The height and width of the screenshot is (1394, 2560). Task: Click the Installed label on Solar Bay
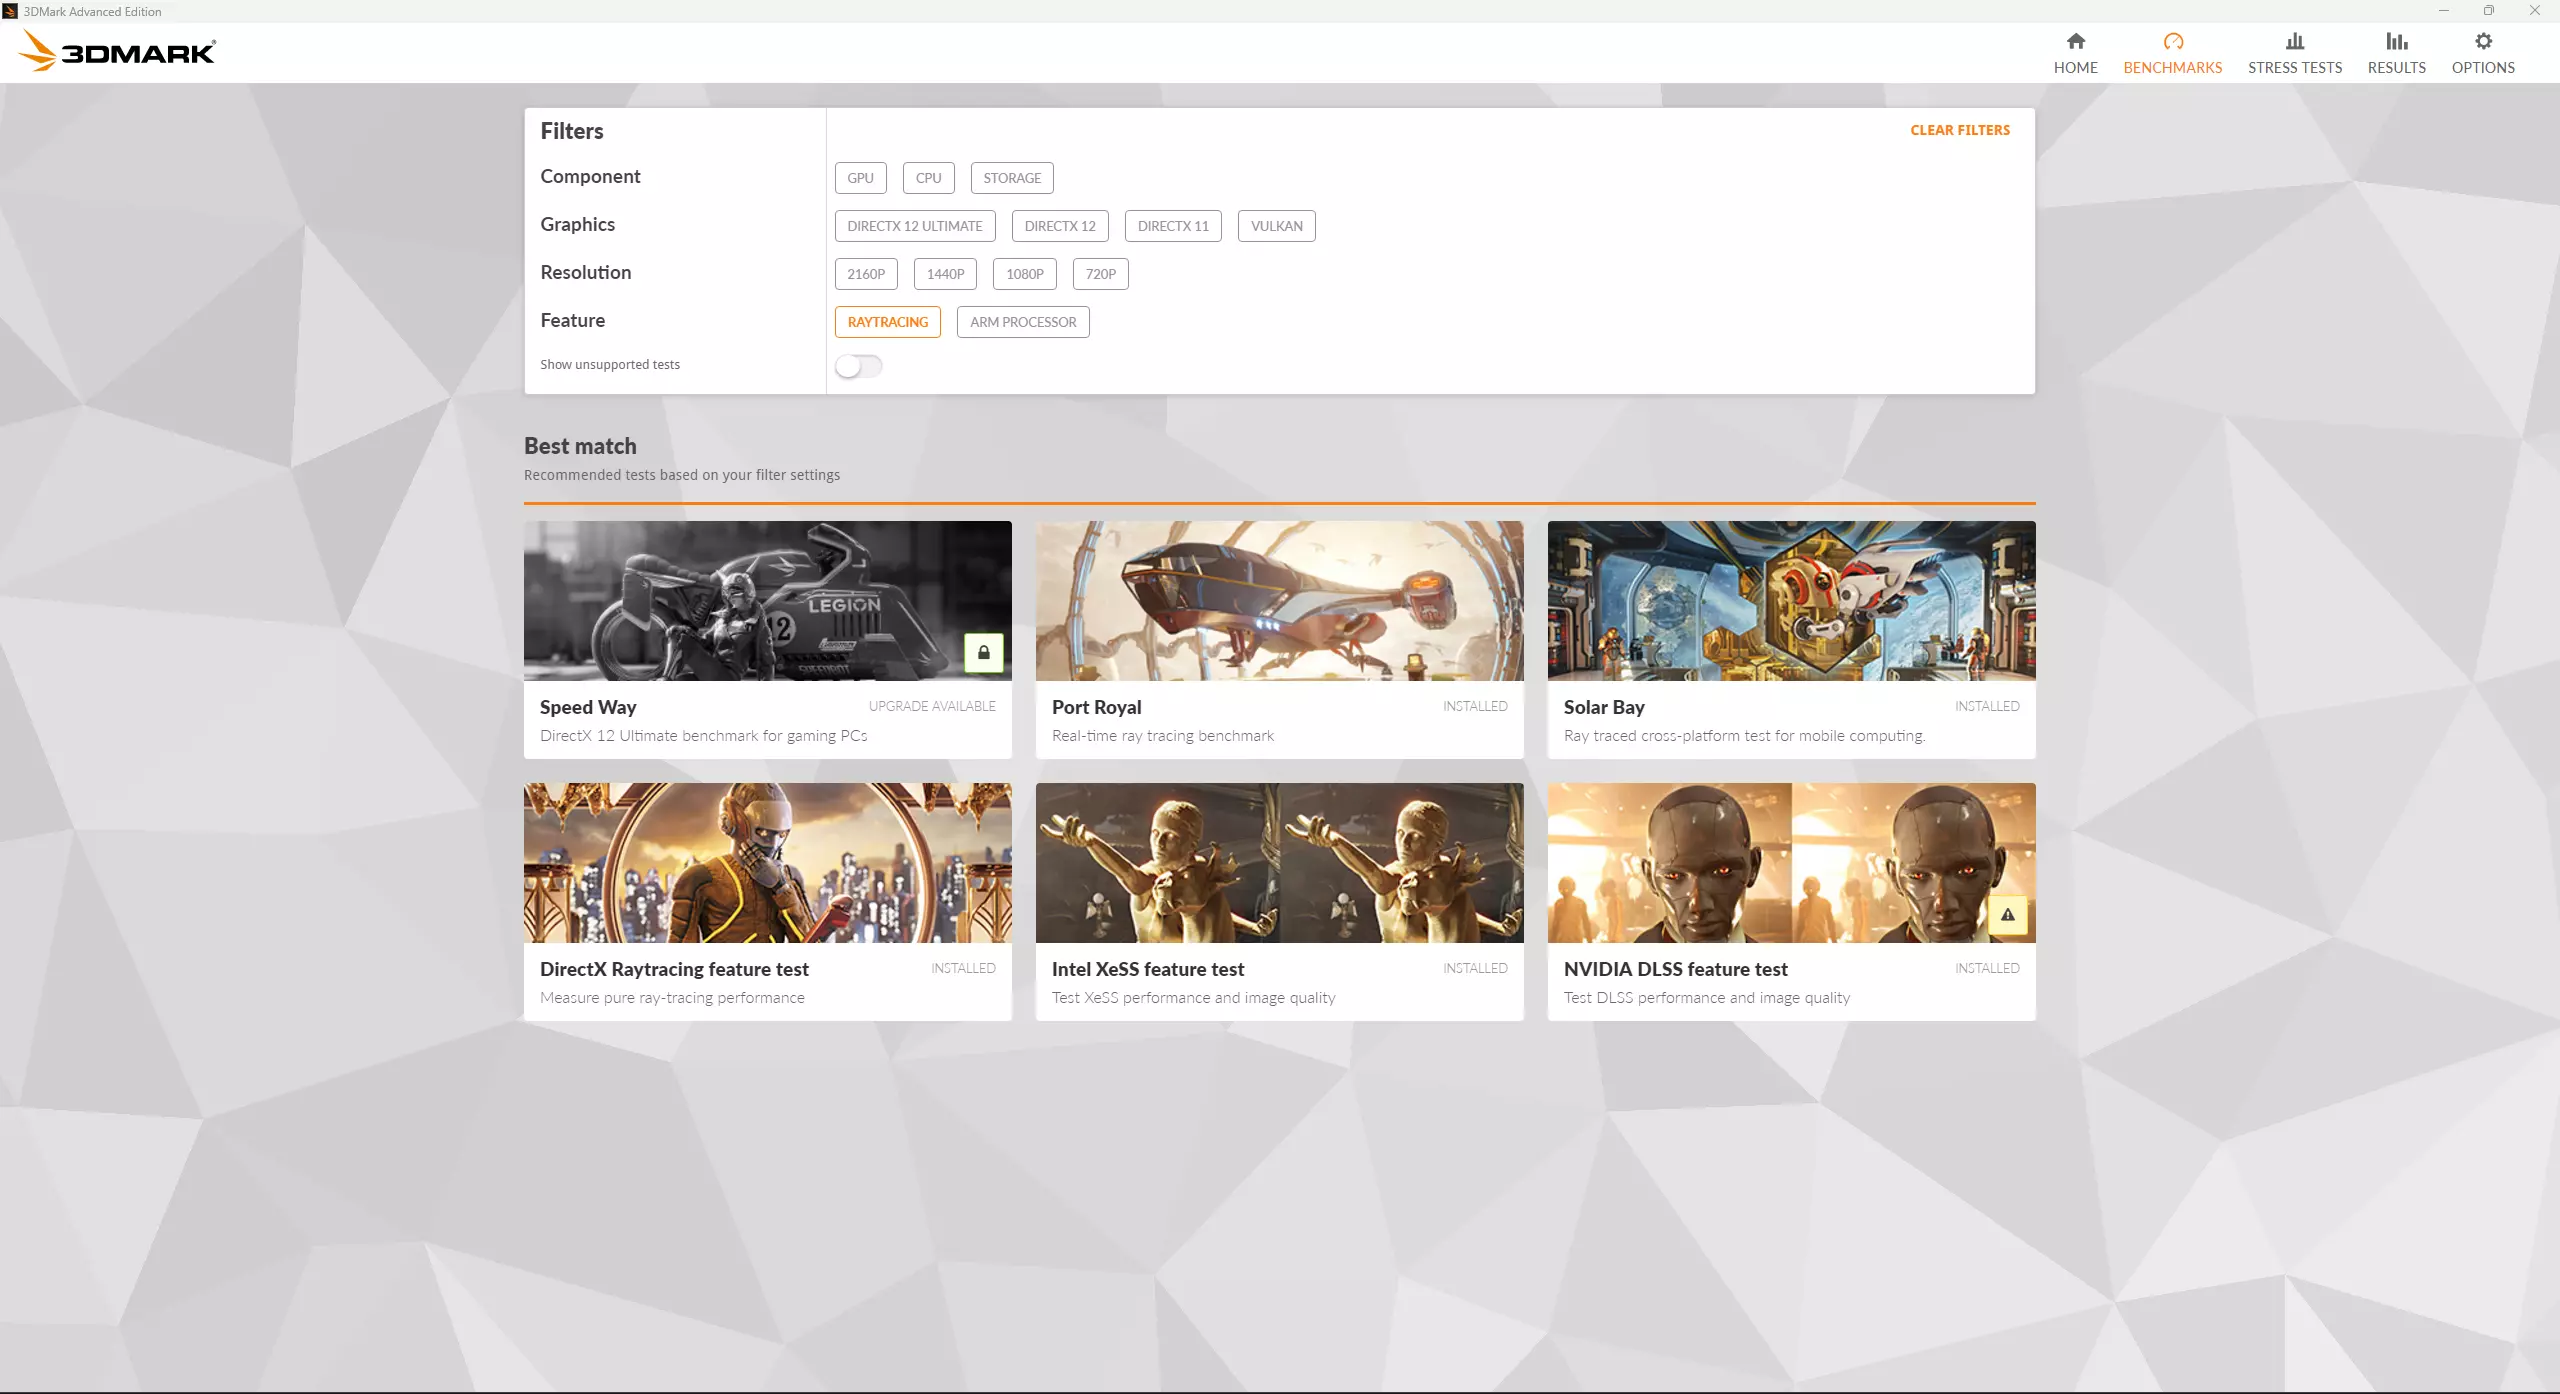coord(1987,706)
